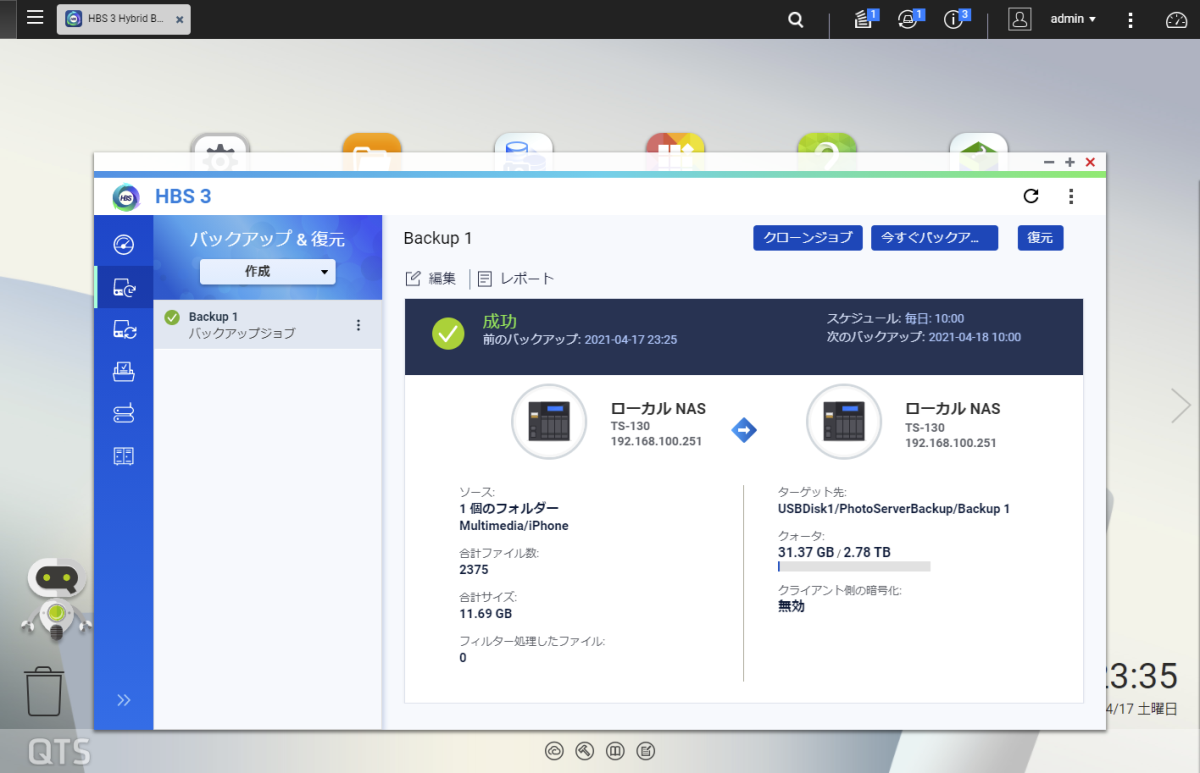Screen dimensions: 1200x773
Task: Click the HBS 3 refresh icon
Action: click(1031, 196)
